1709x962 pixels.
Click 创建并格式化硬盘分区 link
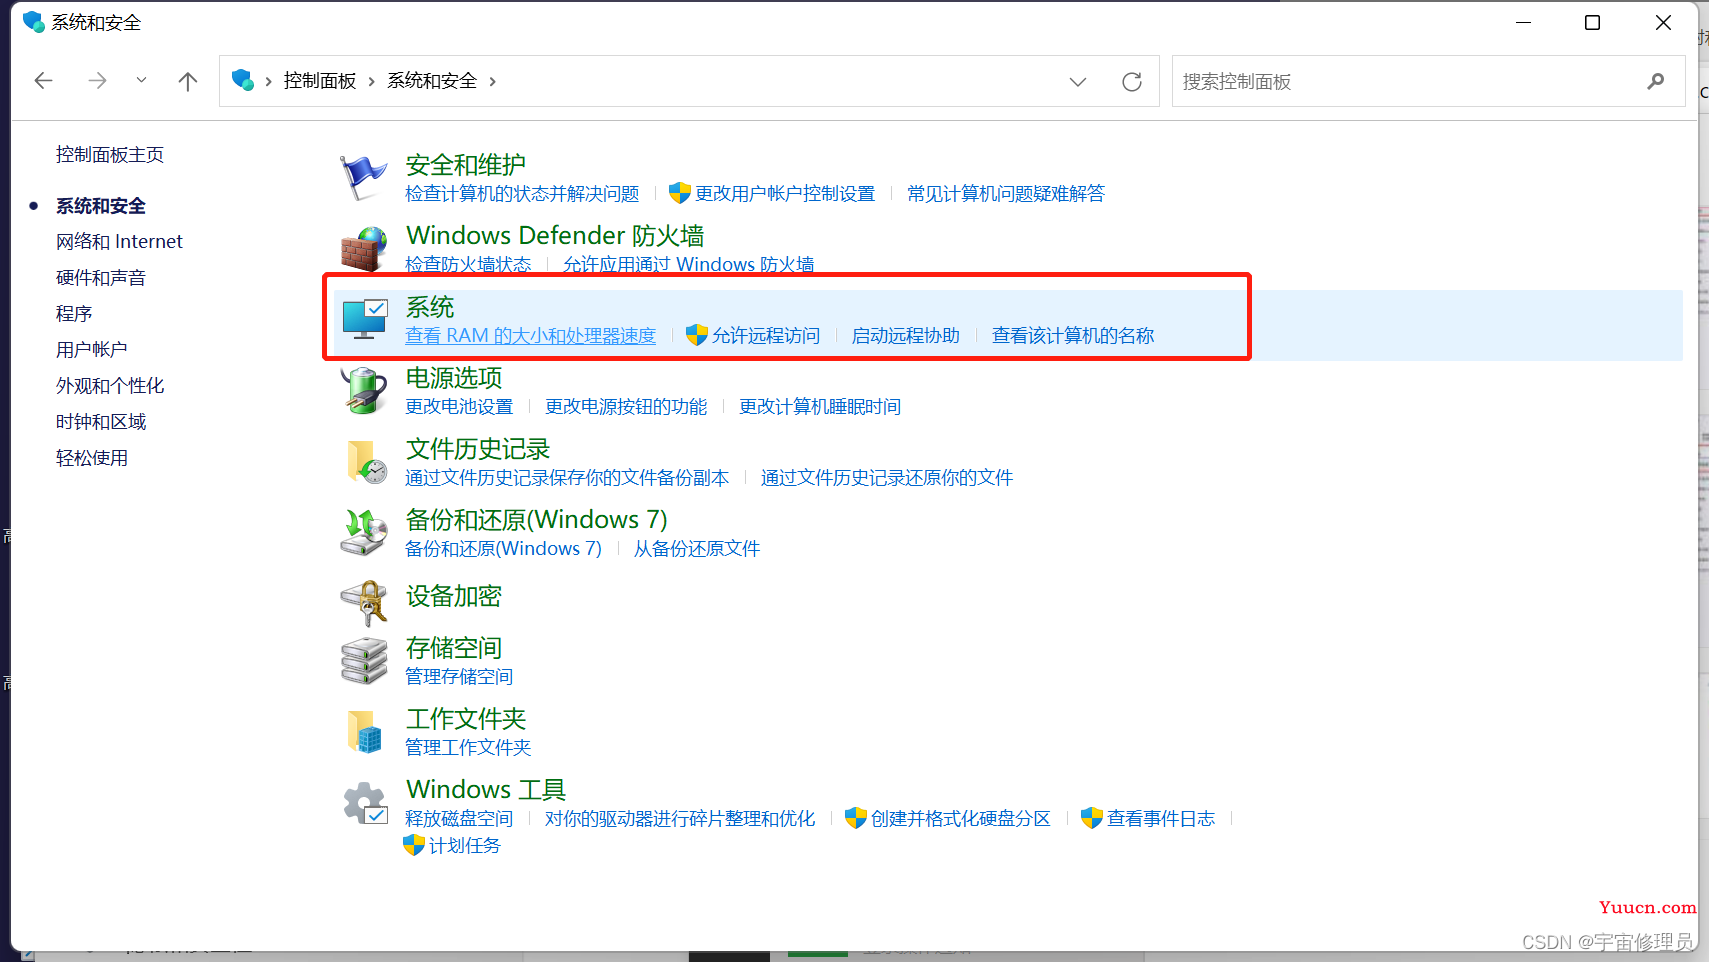[961, 818]
